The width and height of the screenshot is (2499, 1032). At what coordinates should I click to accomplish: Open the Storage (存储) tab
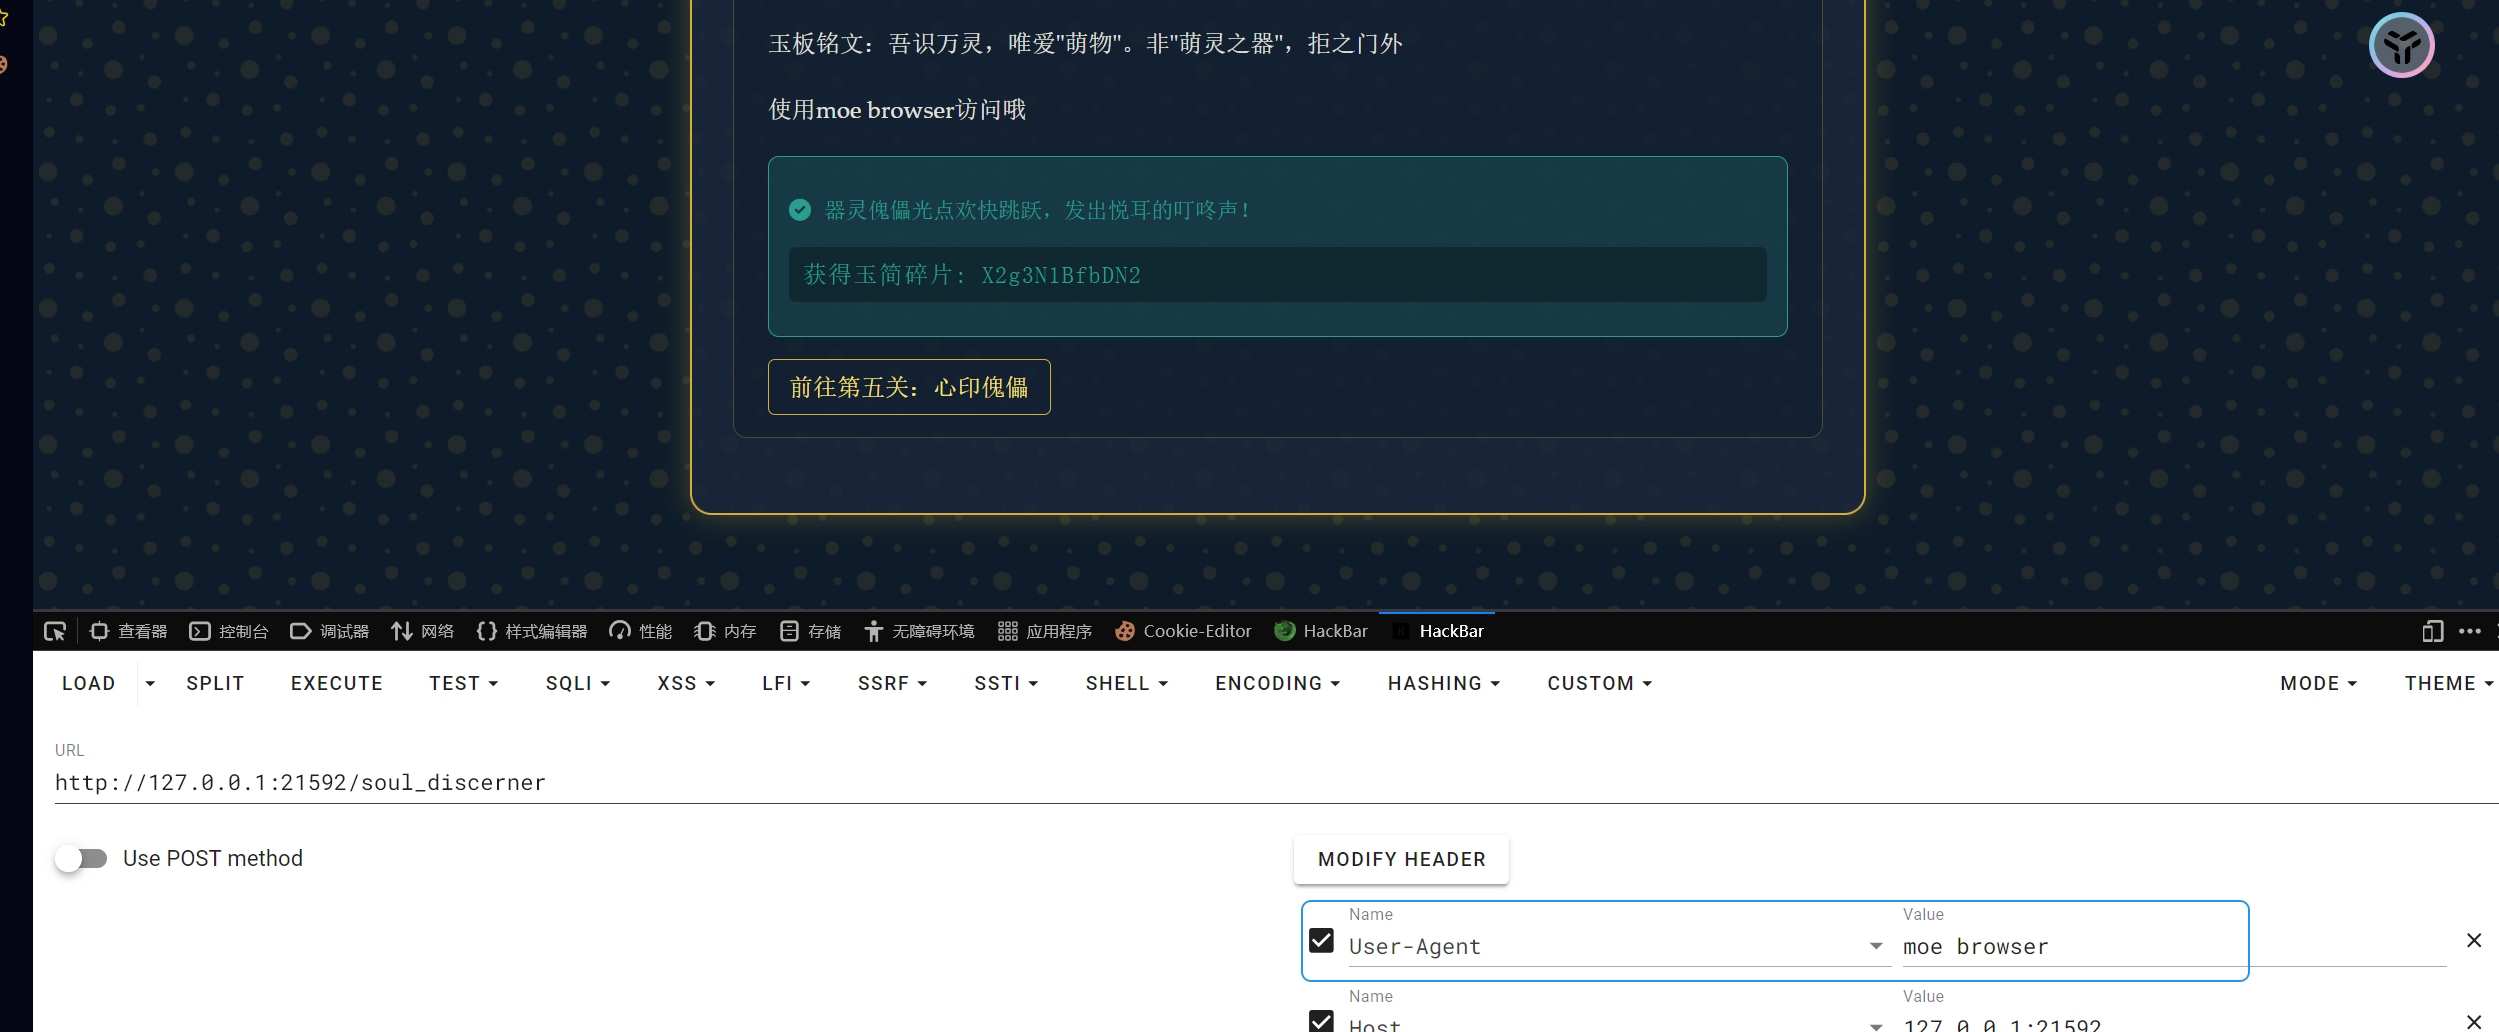tap(810, 631)
